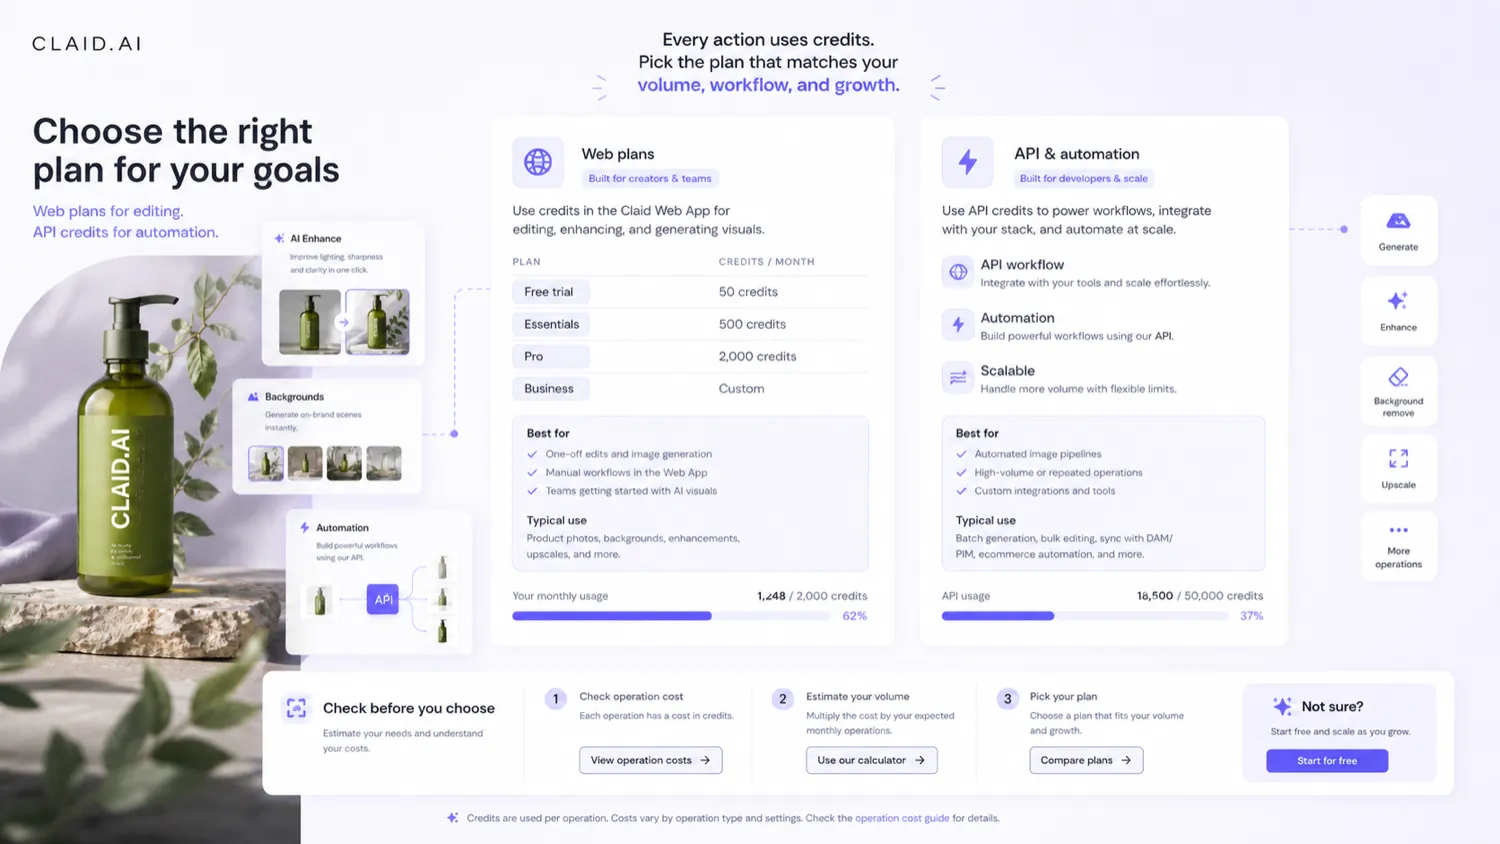Click the Automated image pipelines checkmark
1500x844 pixels.
click(x=961, y=454)
